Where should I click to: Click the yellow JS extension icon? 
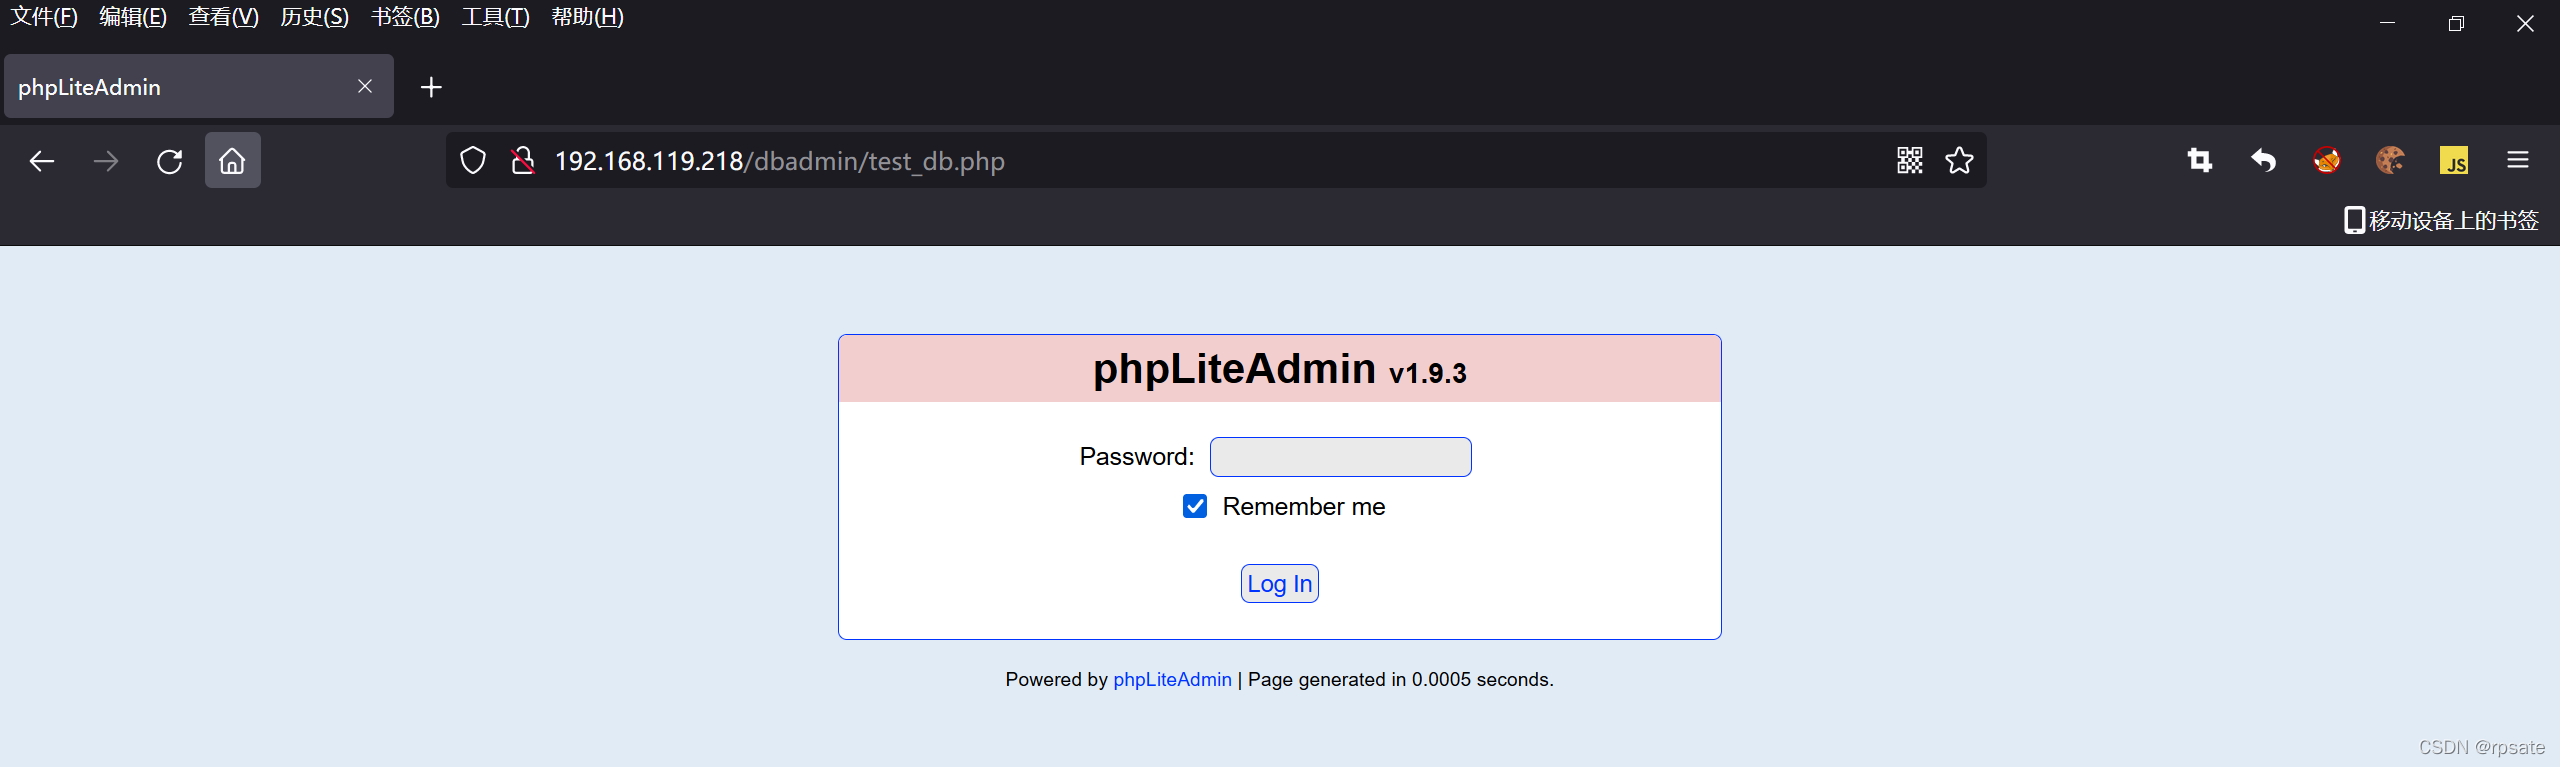pyautogui.click(x=2454, y=160)
